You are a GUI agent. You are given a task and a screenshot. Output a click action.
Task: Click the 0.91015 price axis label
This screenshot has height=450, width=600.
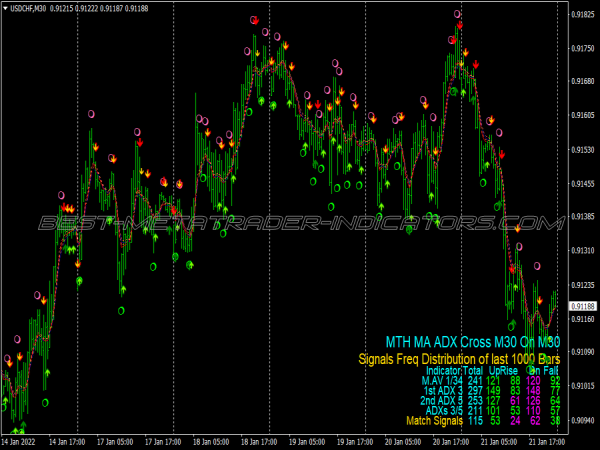583,386
